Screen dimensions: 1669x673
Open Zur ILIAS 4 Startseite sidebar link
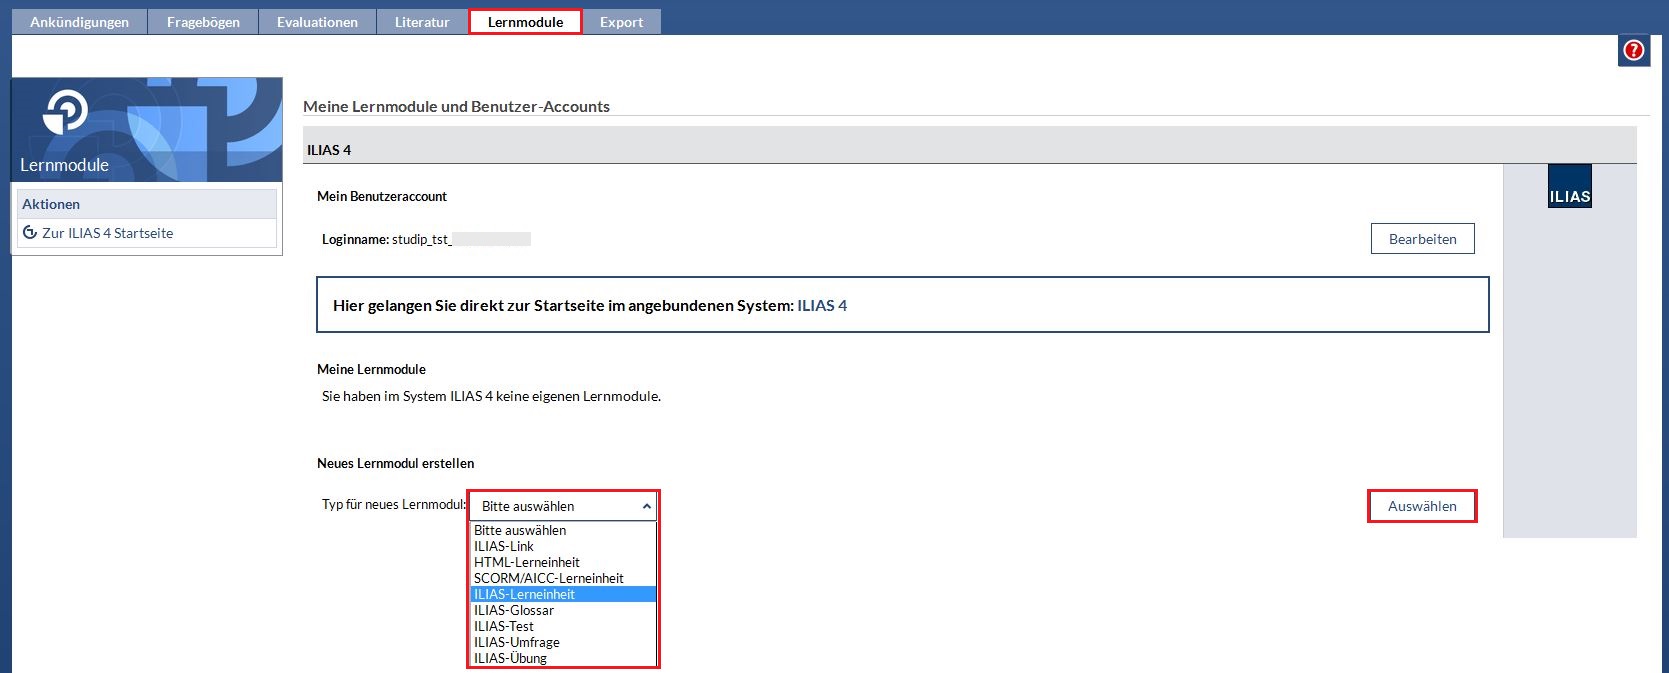coord(107,233)
